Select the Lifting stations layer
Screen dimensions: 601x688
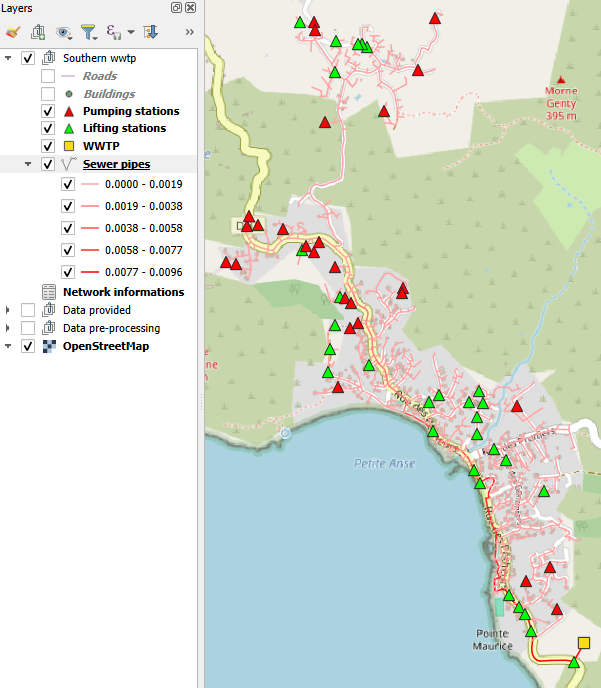(x=124, y=129)
